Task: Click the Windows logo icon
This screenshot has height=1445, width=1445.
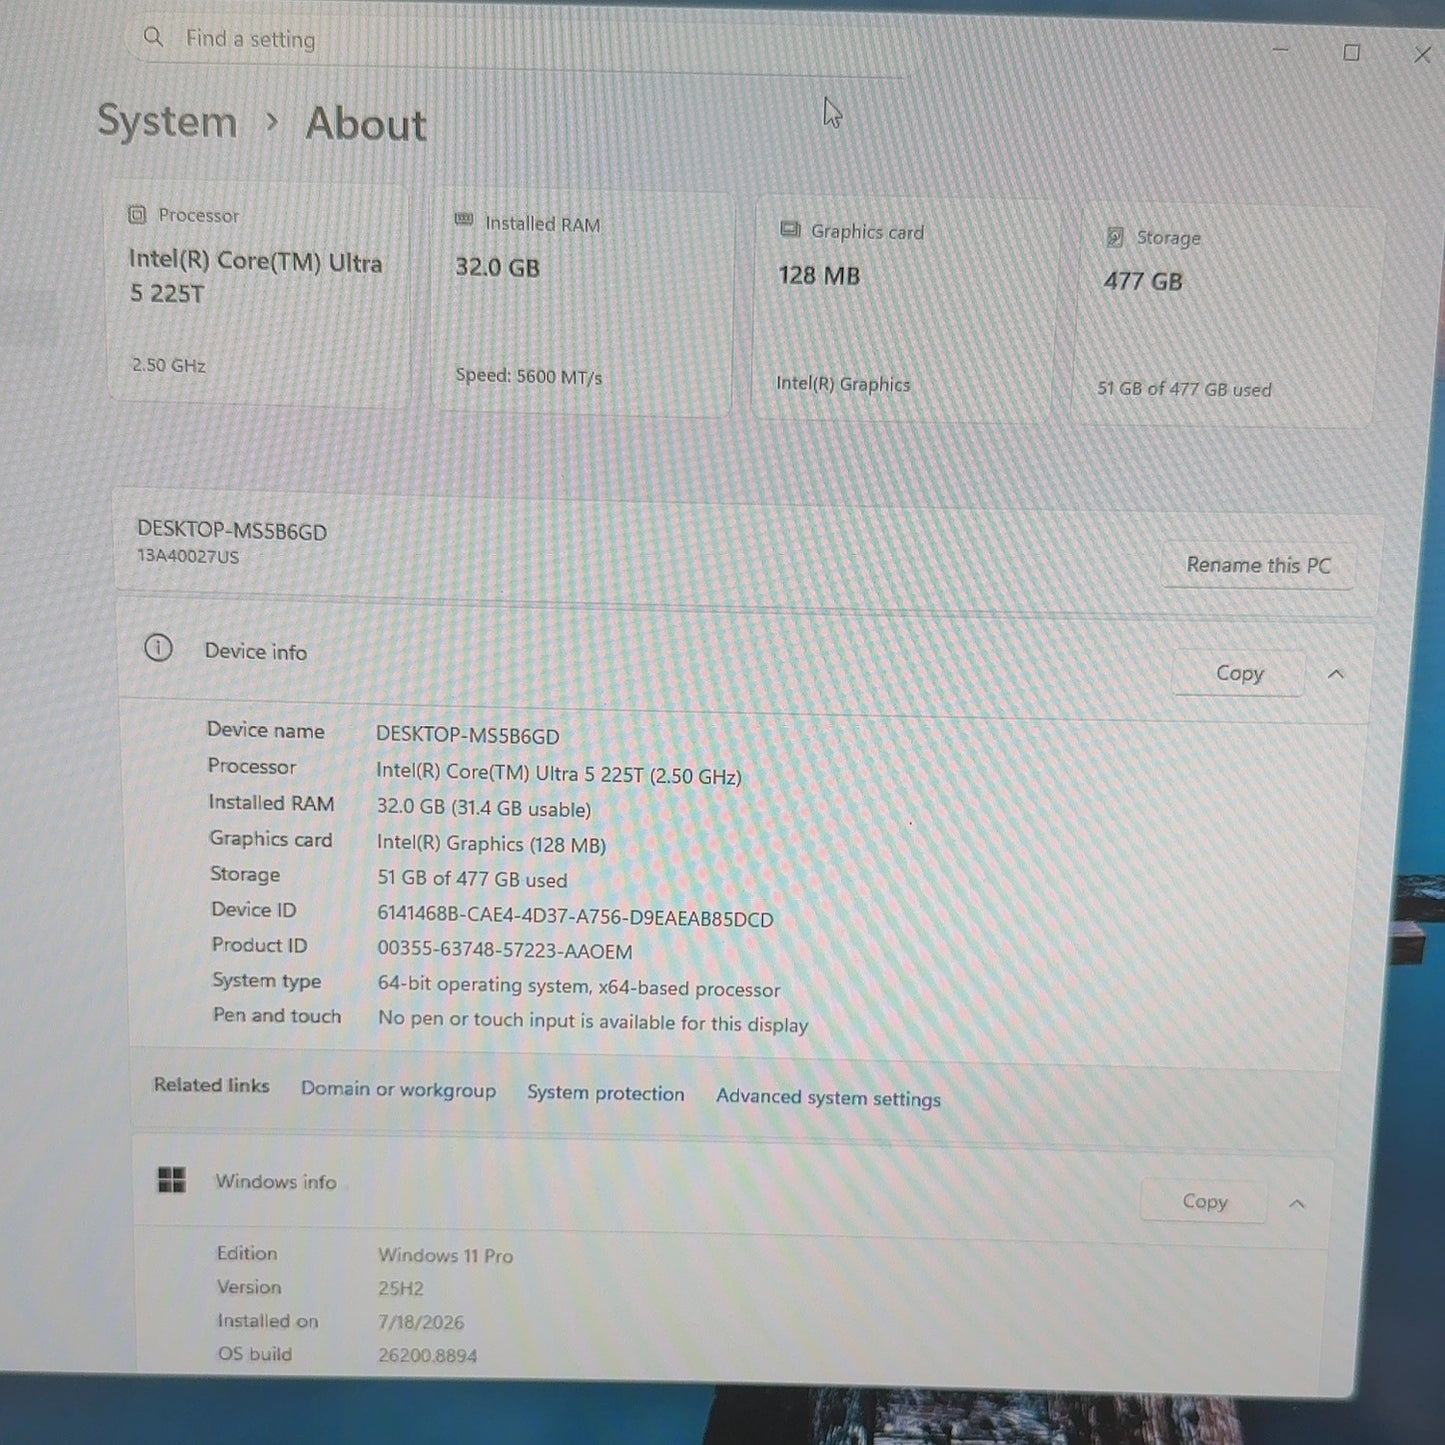Action: pos(172,1180)
